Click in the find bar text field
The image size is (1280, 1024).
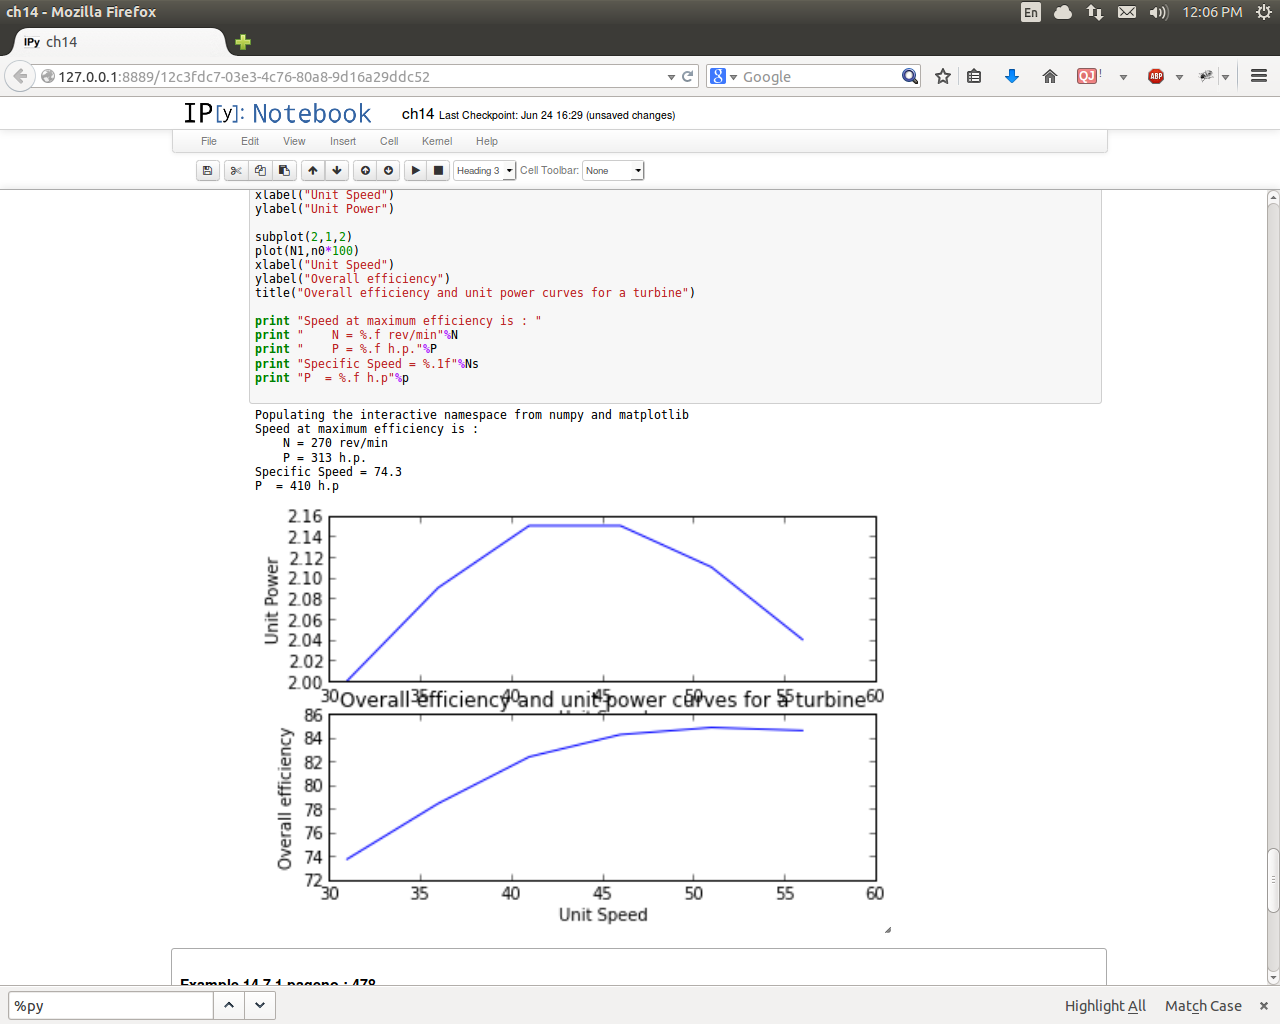pyautogui.click(x=110, y=1006)
